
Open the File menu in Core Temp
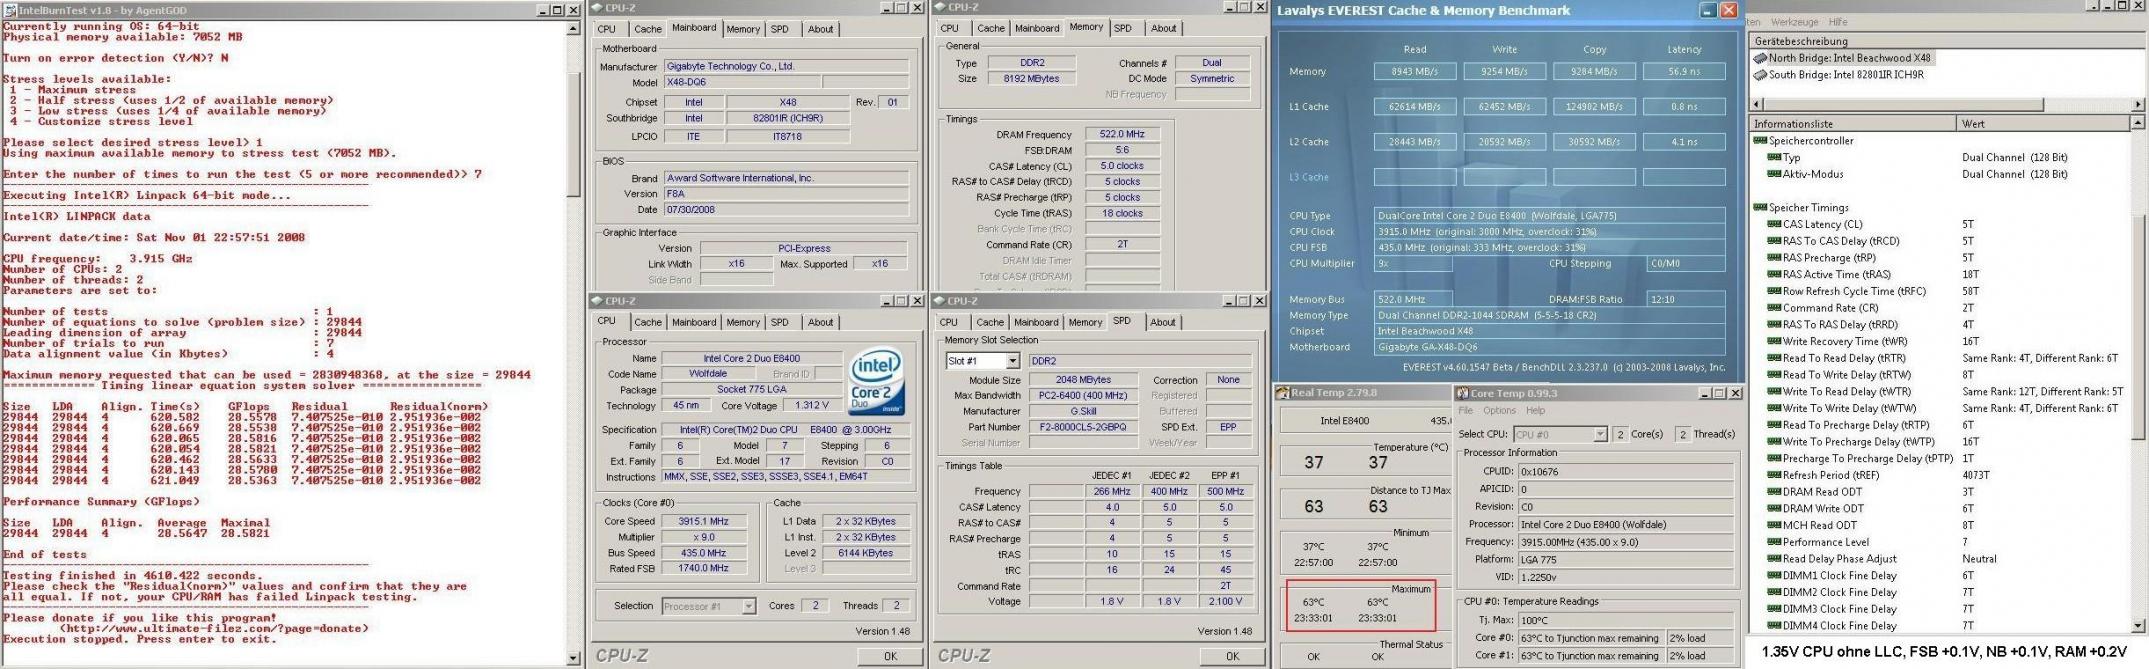point(1466,410)
